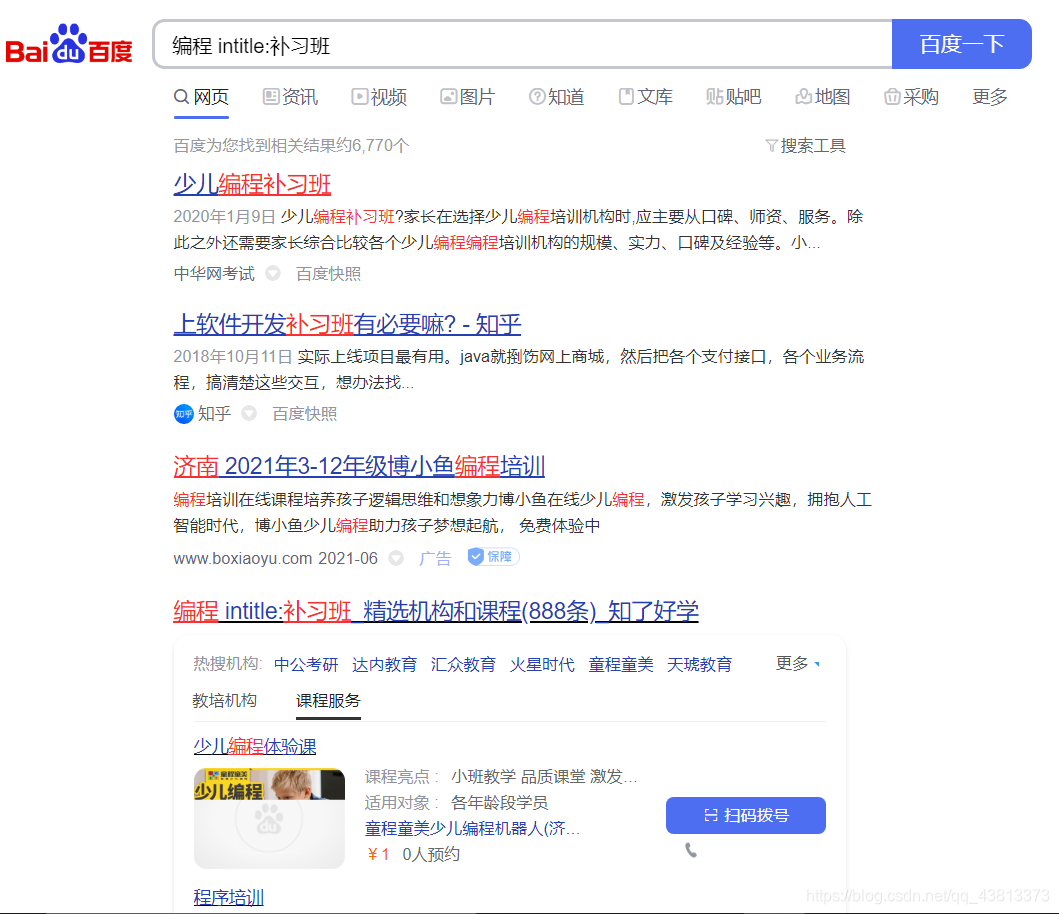Expand the arrow next to 知乎 source
The width and height of the screenshot is (1059, 914).
pos(249,413)
